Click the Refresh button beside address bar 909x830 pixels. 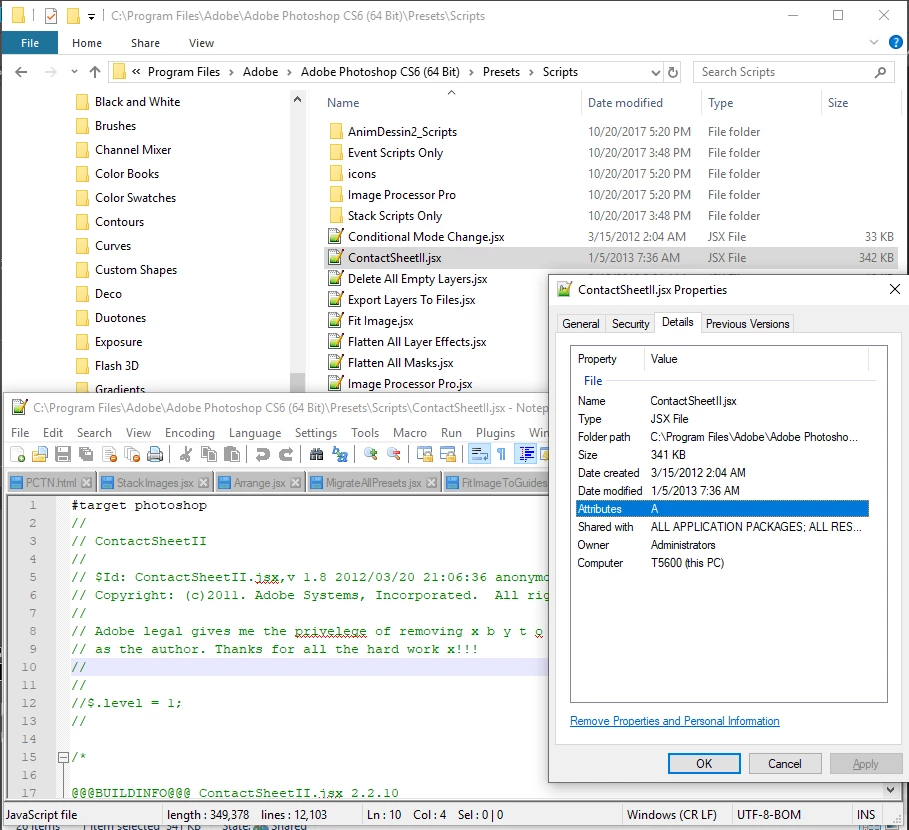[x=672, y=72]
